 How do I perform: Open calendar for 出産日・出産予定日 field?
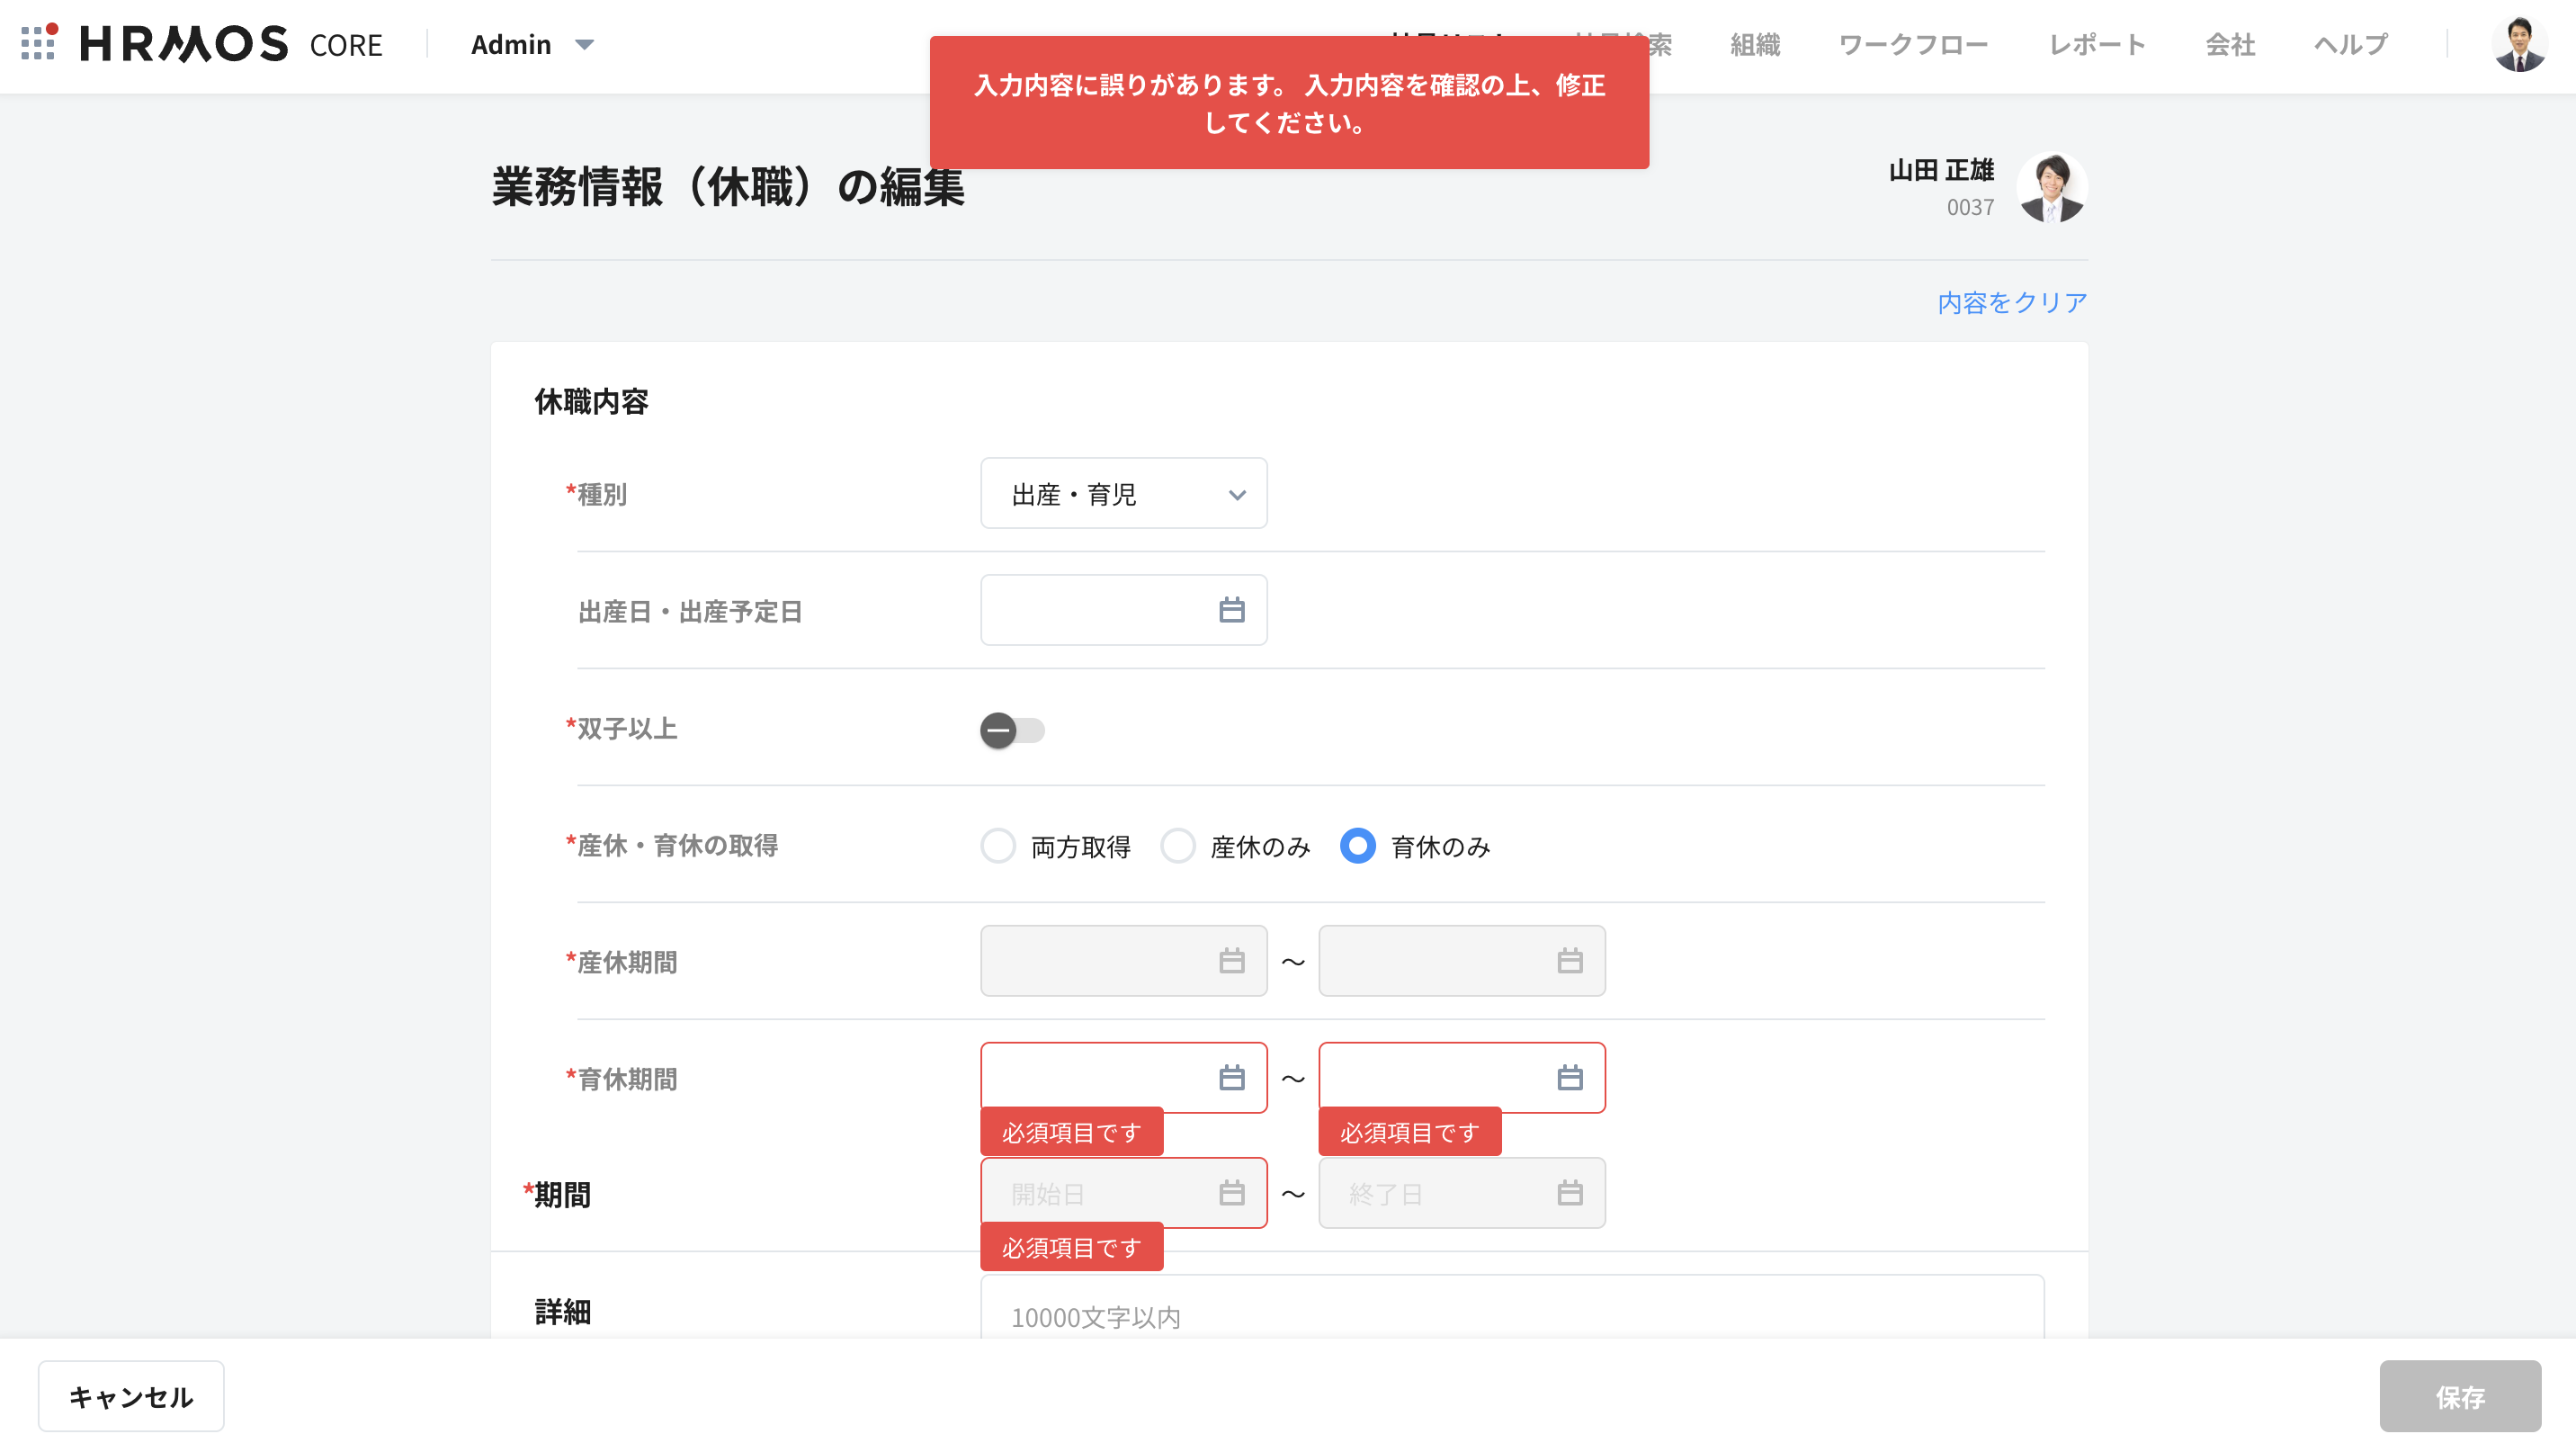pyautogui.click(x=1231, y=610)
